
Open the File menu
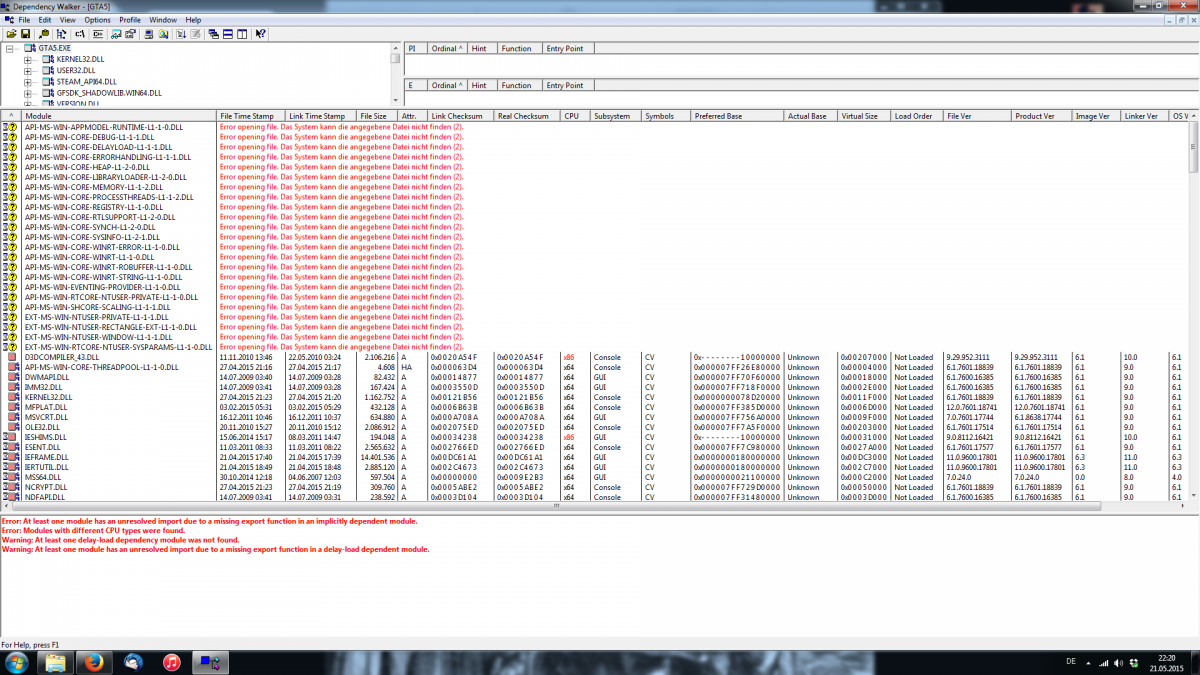24,20
